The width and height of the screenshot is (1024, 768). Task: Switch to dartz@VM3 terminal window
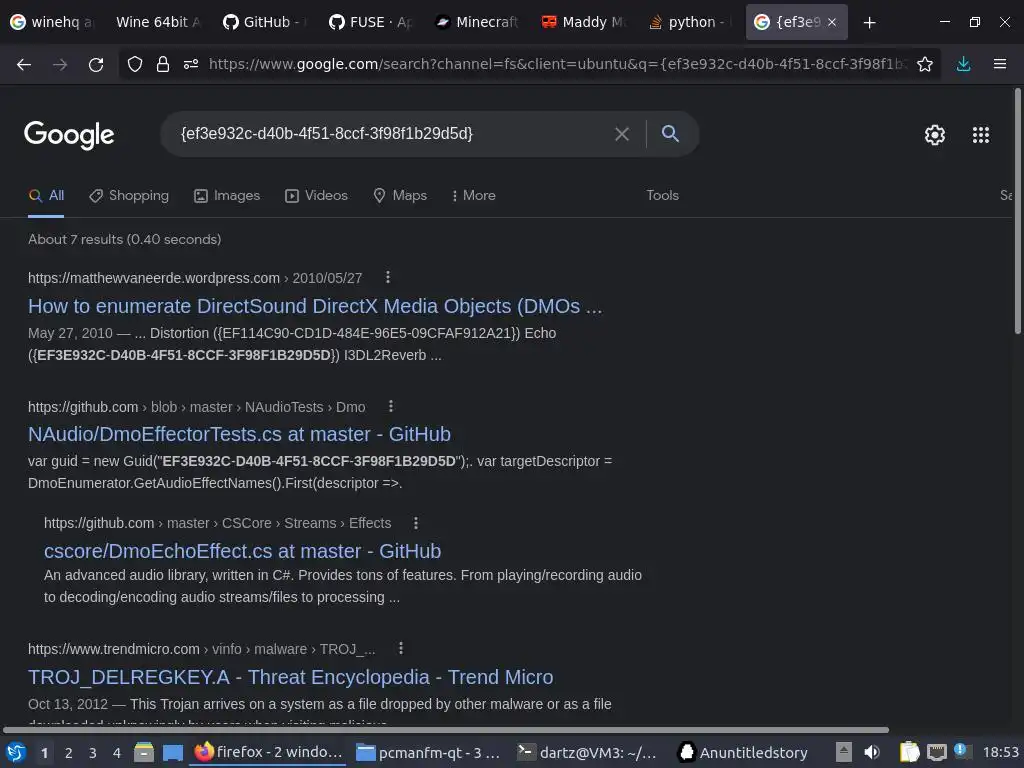[587, 752]
